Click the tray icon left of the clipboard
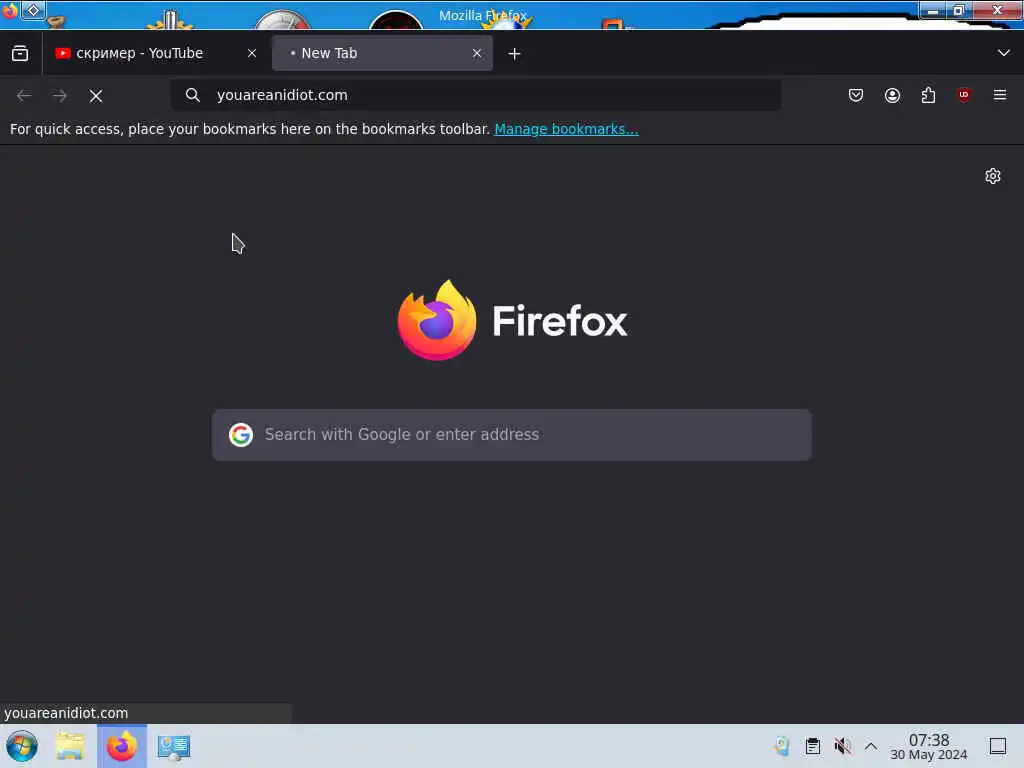1024x768 pixels. [x=782, y=746]
